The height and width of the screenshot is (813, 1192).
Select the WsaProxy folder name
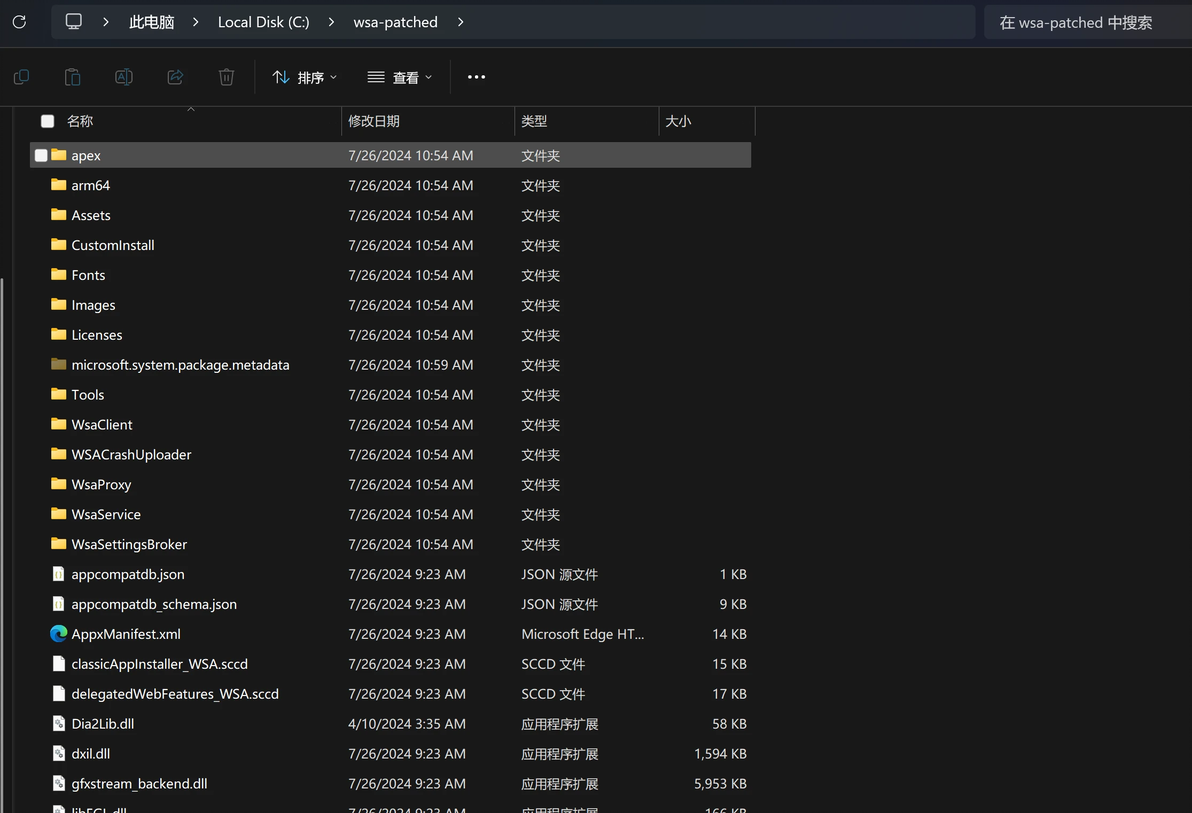tap(101, 484)
